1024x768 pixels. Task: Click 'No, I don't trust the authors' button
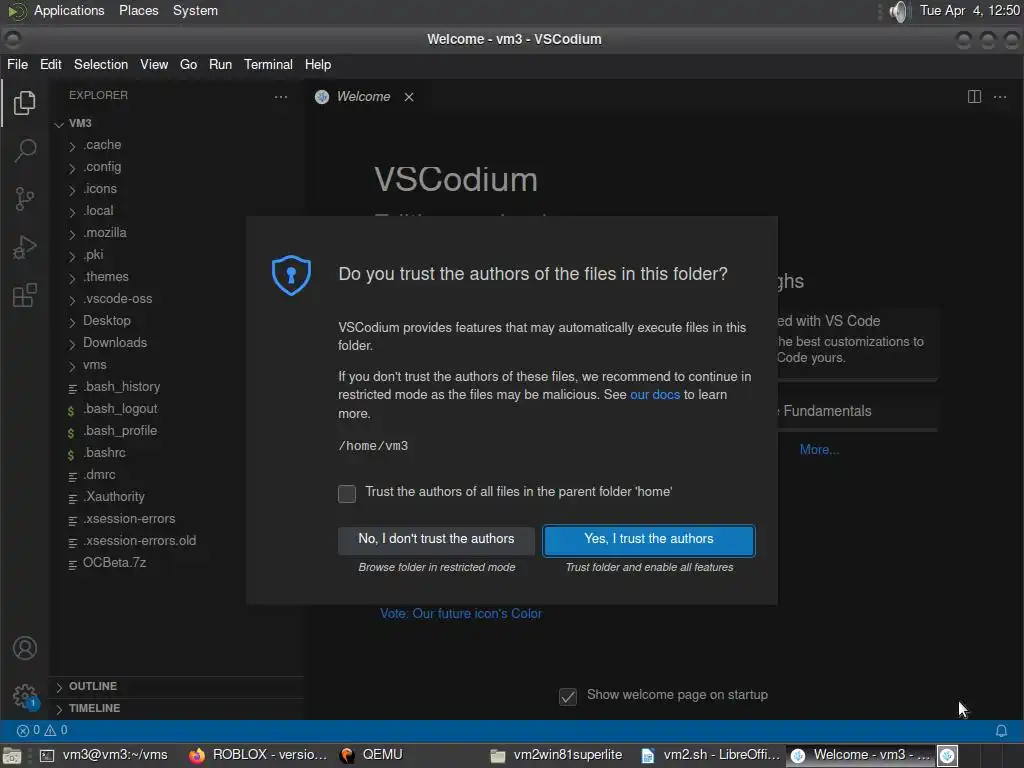(x=436, y=540)
